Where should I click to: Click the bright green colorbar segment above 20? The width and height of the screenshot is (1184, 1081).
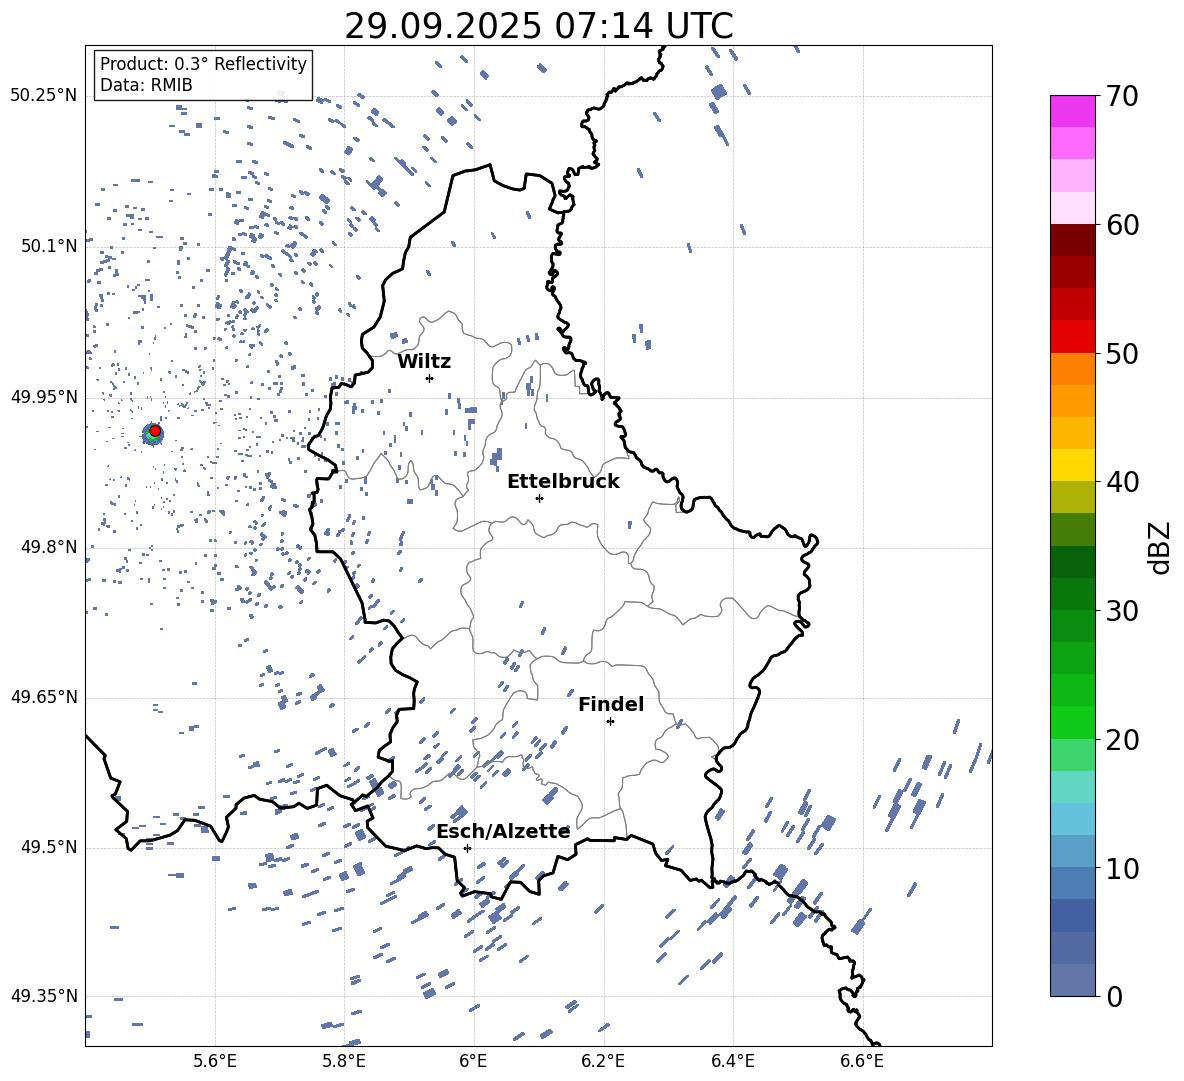coord(1073,722)
